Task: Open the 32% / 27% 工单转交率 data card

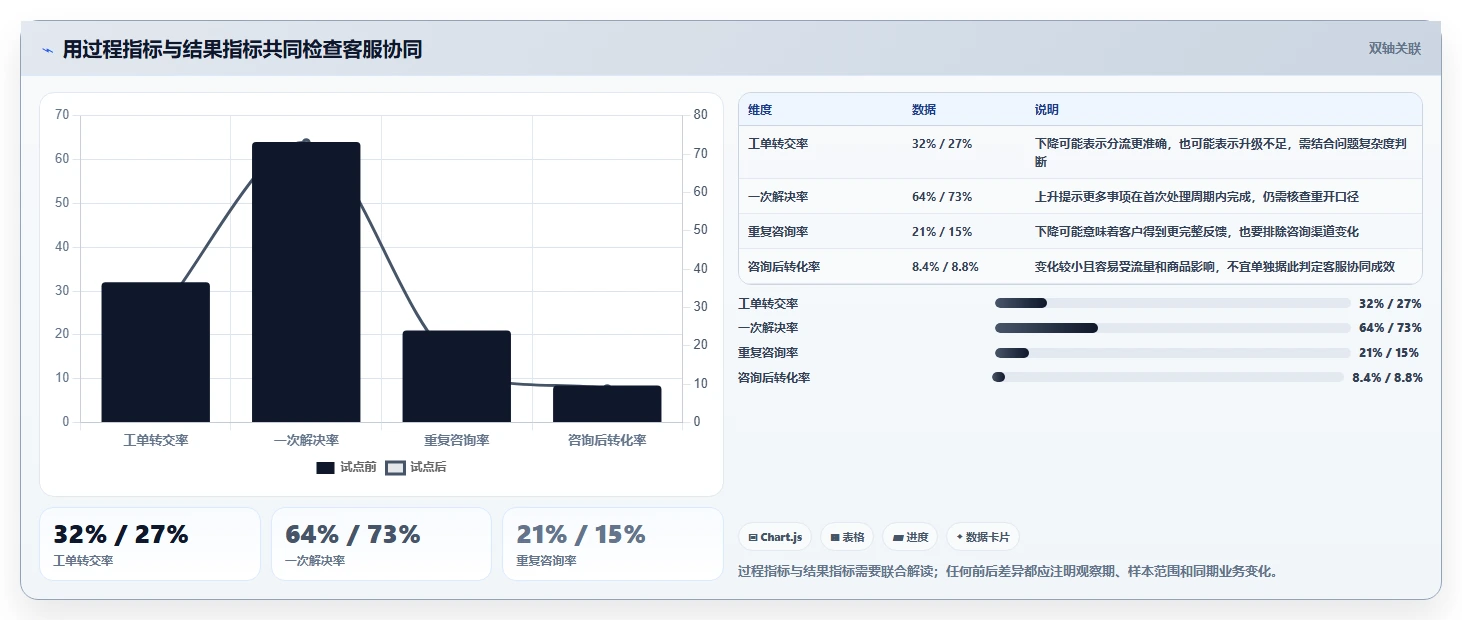Action: coord(150,544)
